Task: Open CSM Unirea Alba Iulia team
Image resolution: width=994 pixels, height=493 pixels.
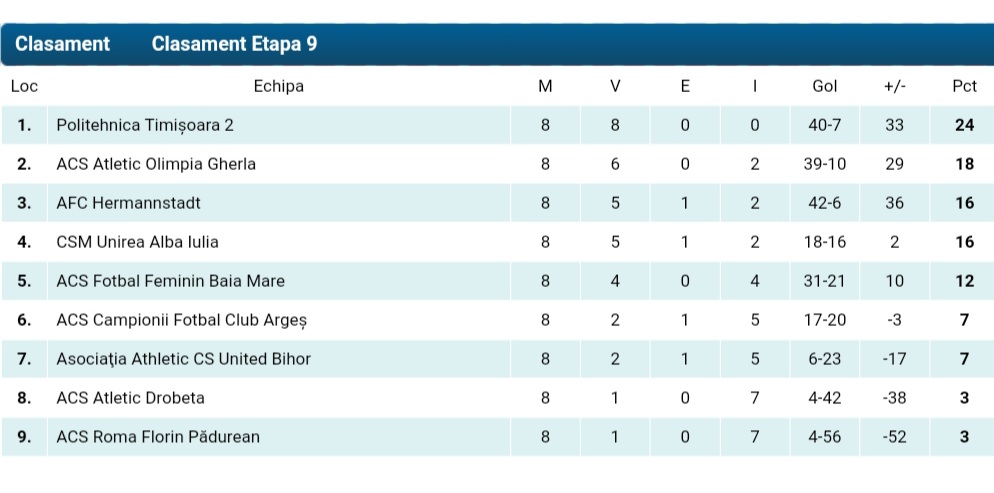Action: pos(137,242)
